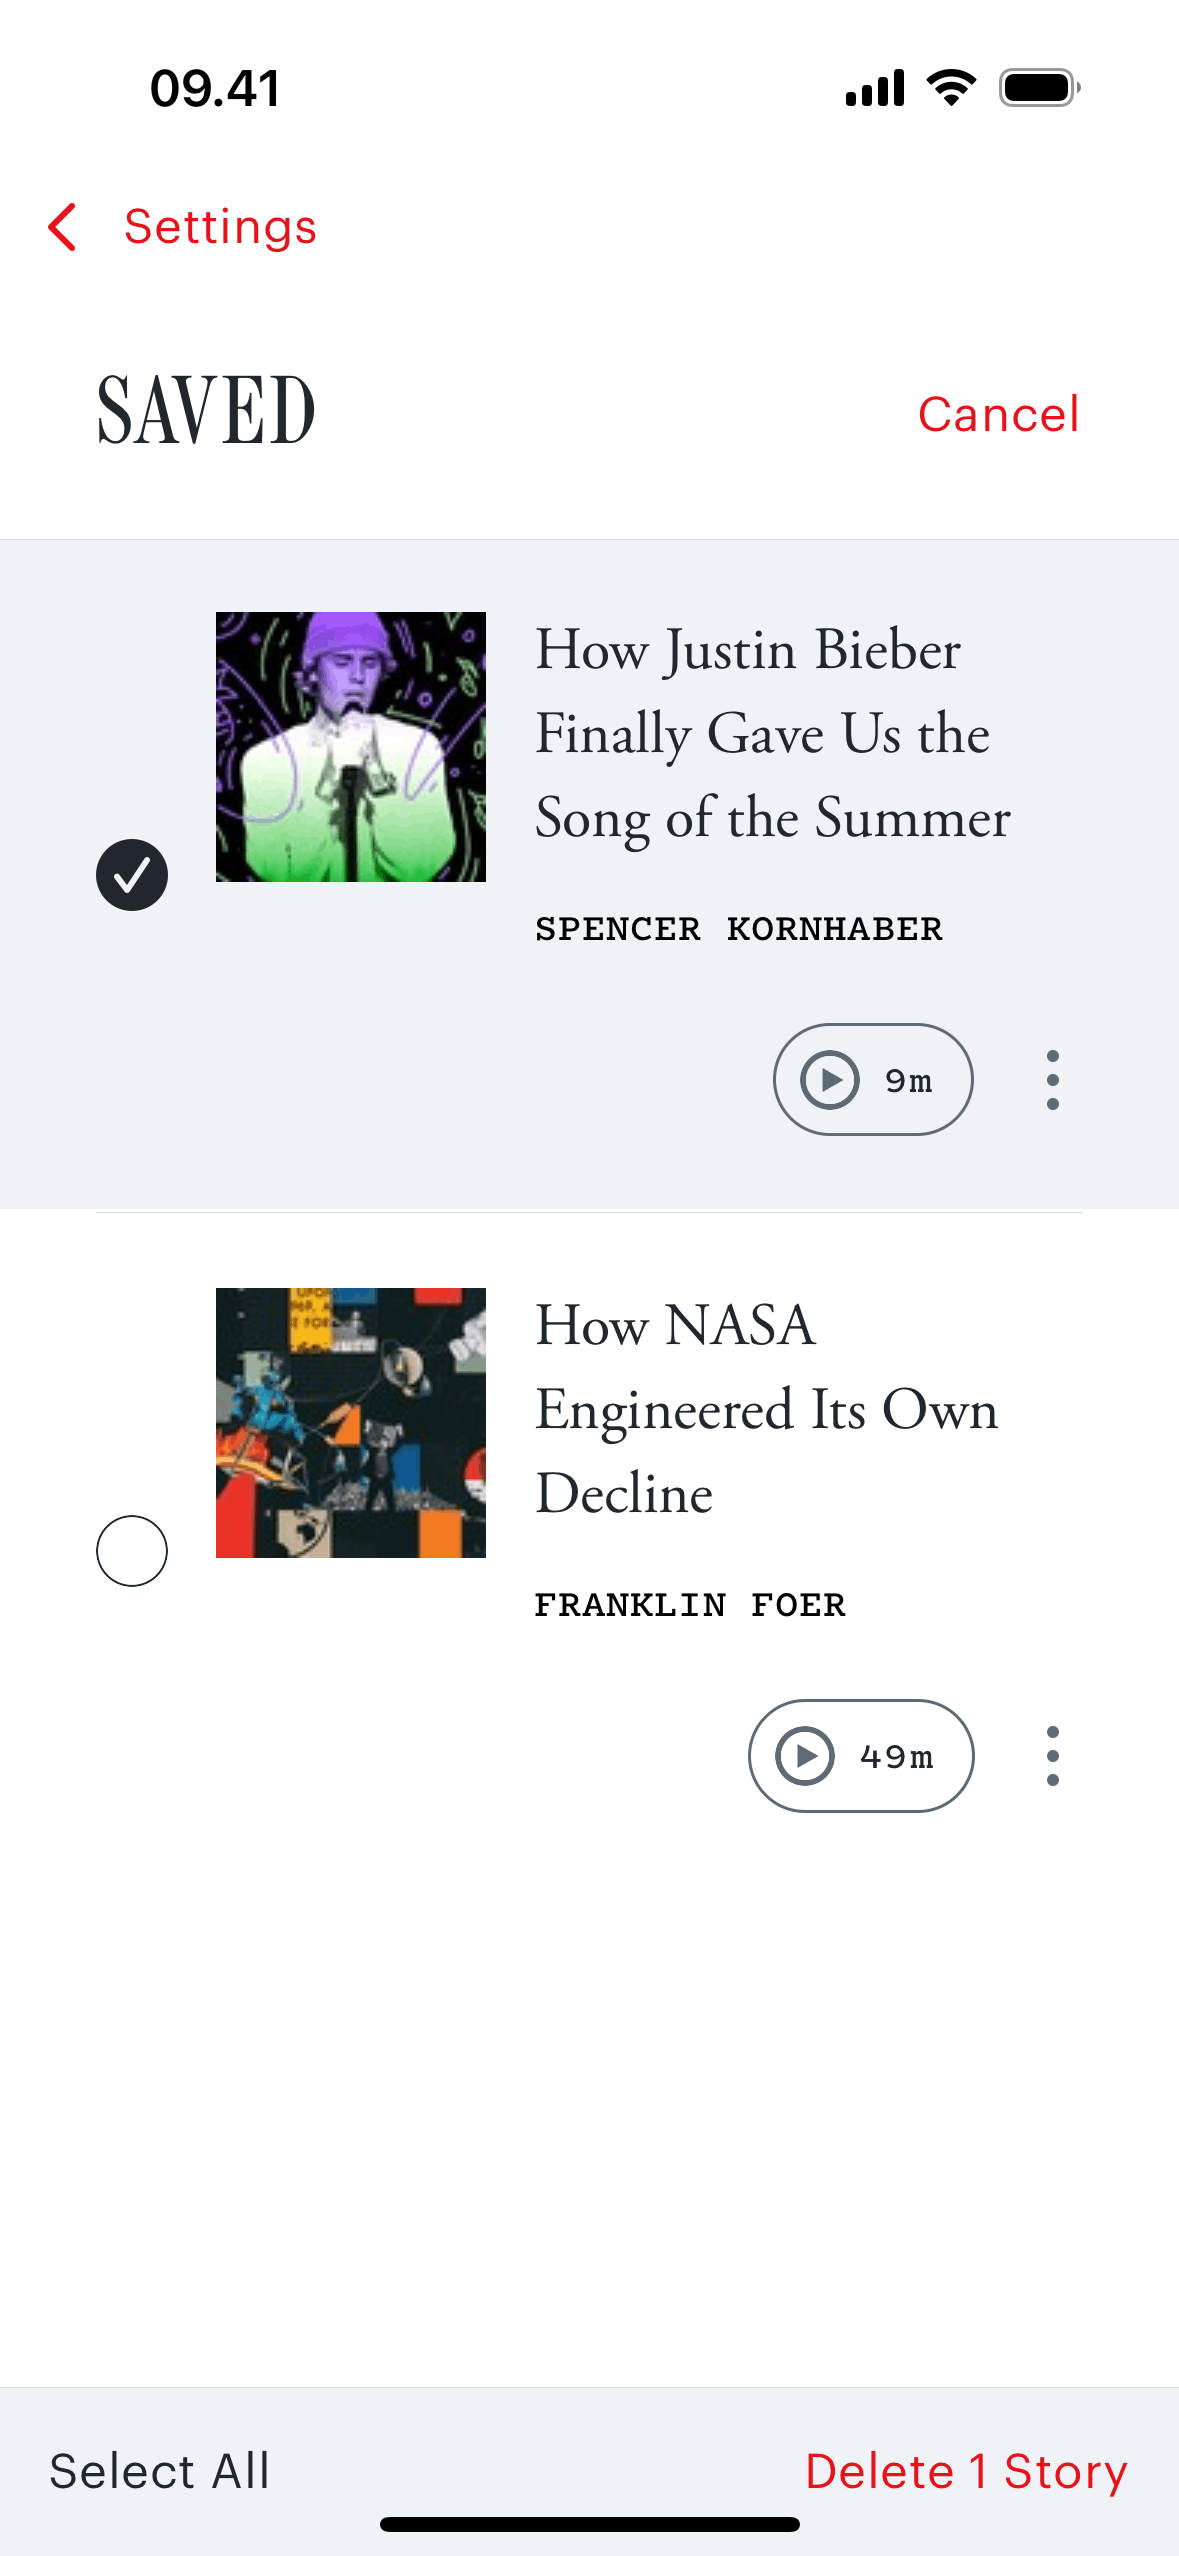Play the 49m NASA article audio
This screenshot has height=2556, width=1179.
[x=860, y=1756]
